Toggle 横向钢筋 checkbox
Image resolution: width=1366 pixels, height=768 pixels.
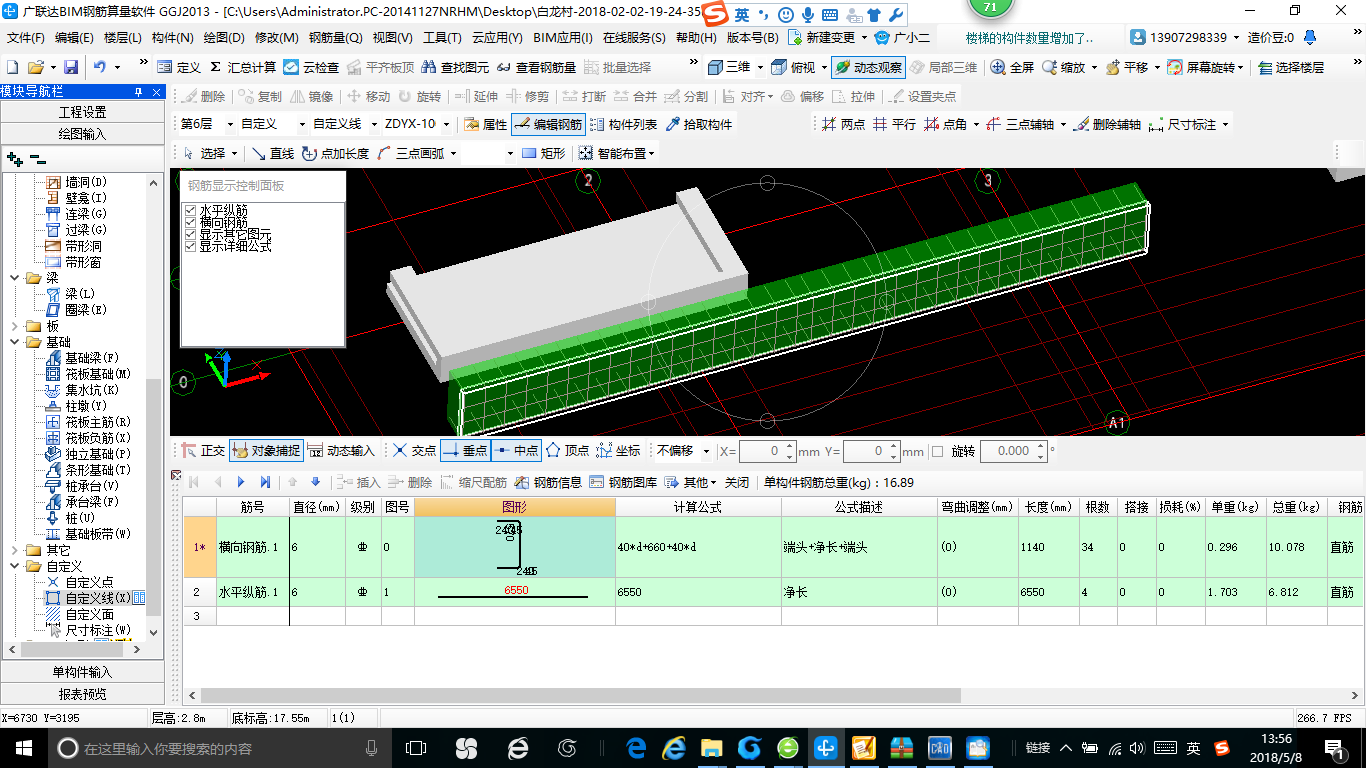[190, 222]
